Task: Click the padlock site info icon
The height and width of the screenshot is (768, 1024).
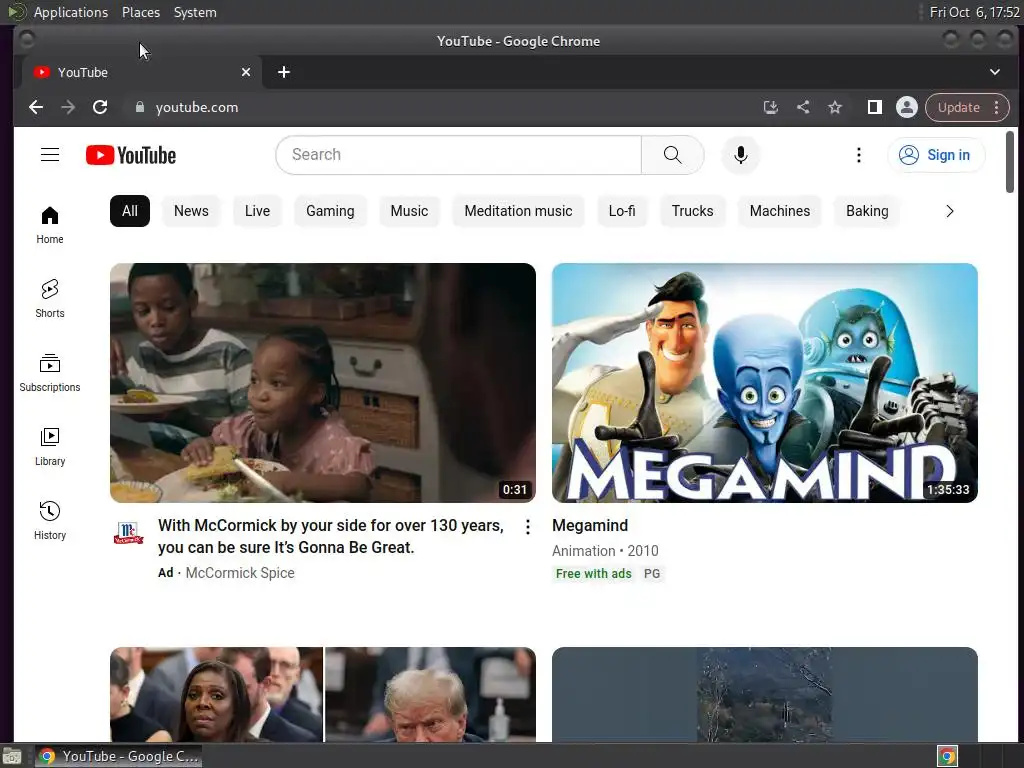Action: [139, 107]
